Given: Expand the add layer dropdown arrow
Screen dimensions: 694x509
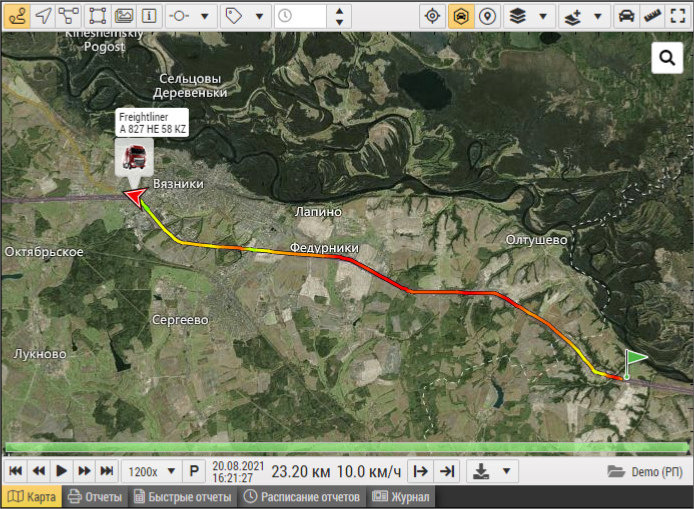Looking at the screenshot, I should click(598, 16).
